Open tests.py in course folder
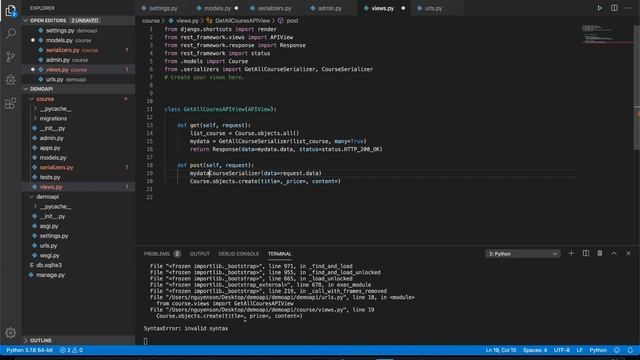 (x=78, y=177)
